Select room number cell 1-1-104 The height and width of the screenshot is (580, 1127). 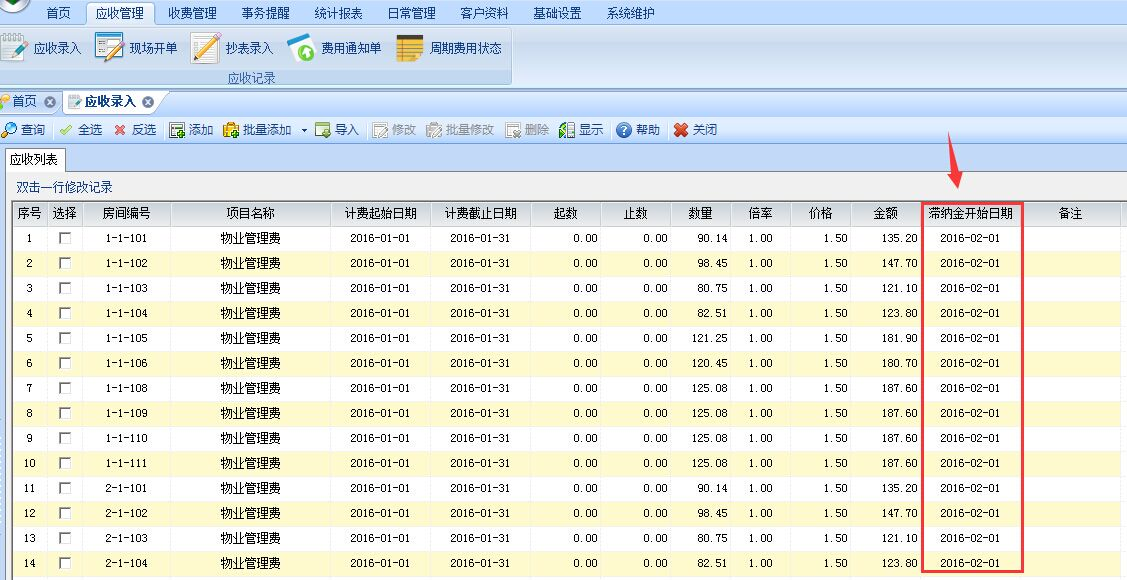[x=126, y=313]
